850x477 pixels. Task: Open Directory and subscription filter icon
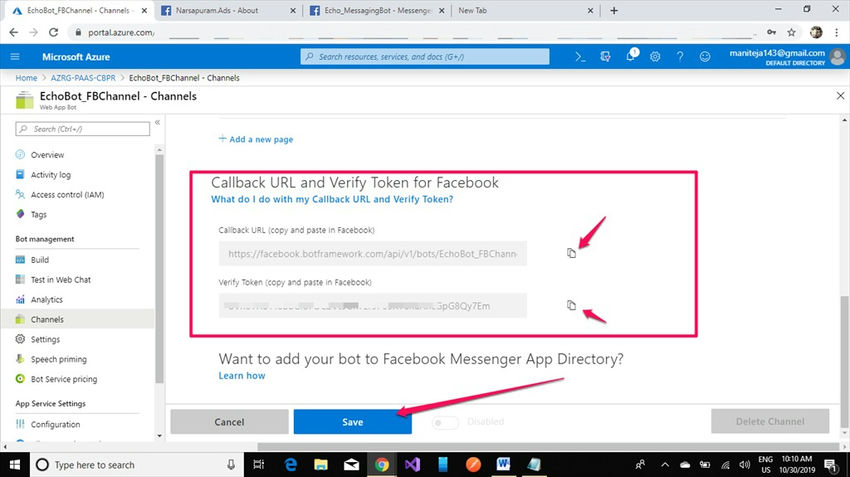606,56
